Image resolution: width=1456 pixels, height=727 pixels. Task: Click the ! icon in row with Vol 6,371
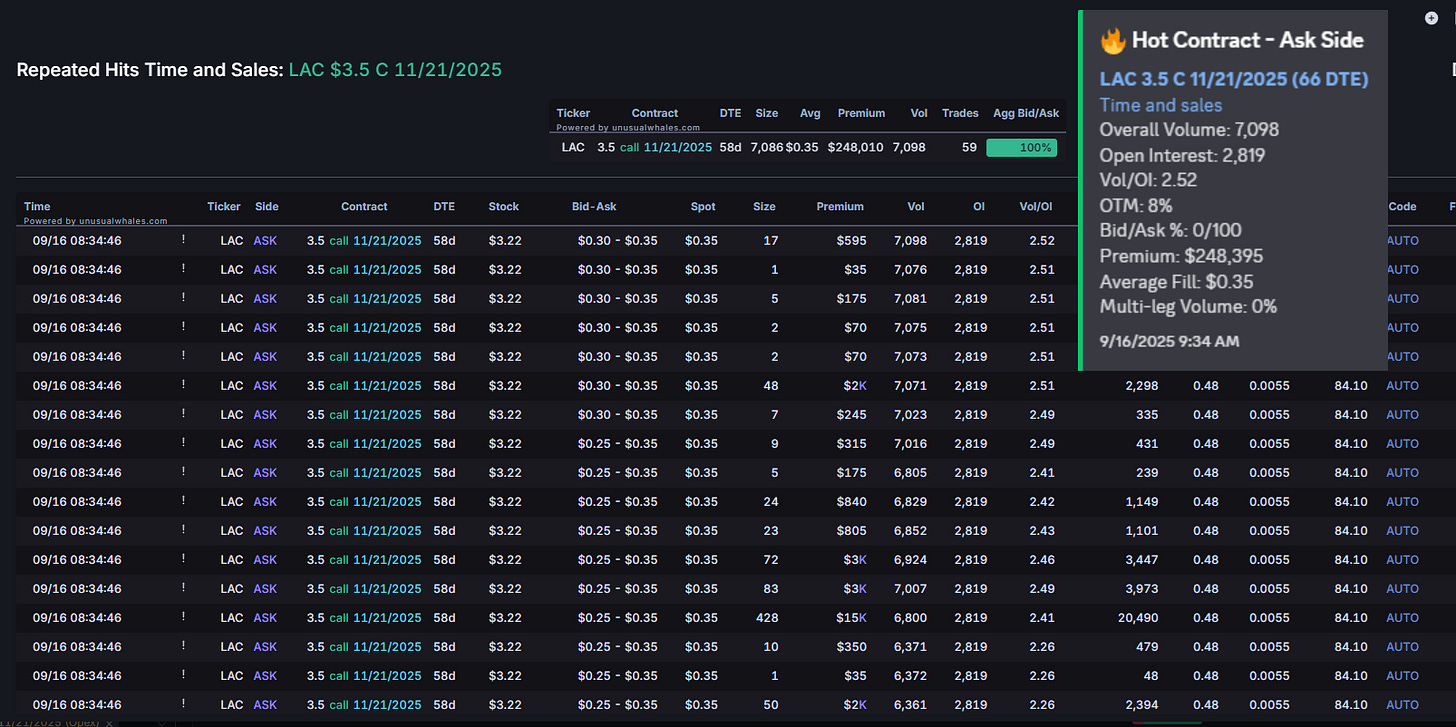[183, 646]
